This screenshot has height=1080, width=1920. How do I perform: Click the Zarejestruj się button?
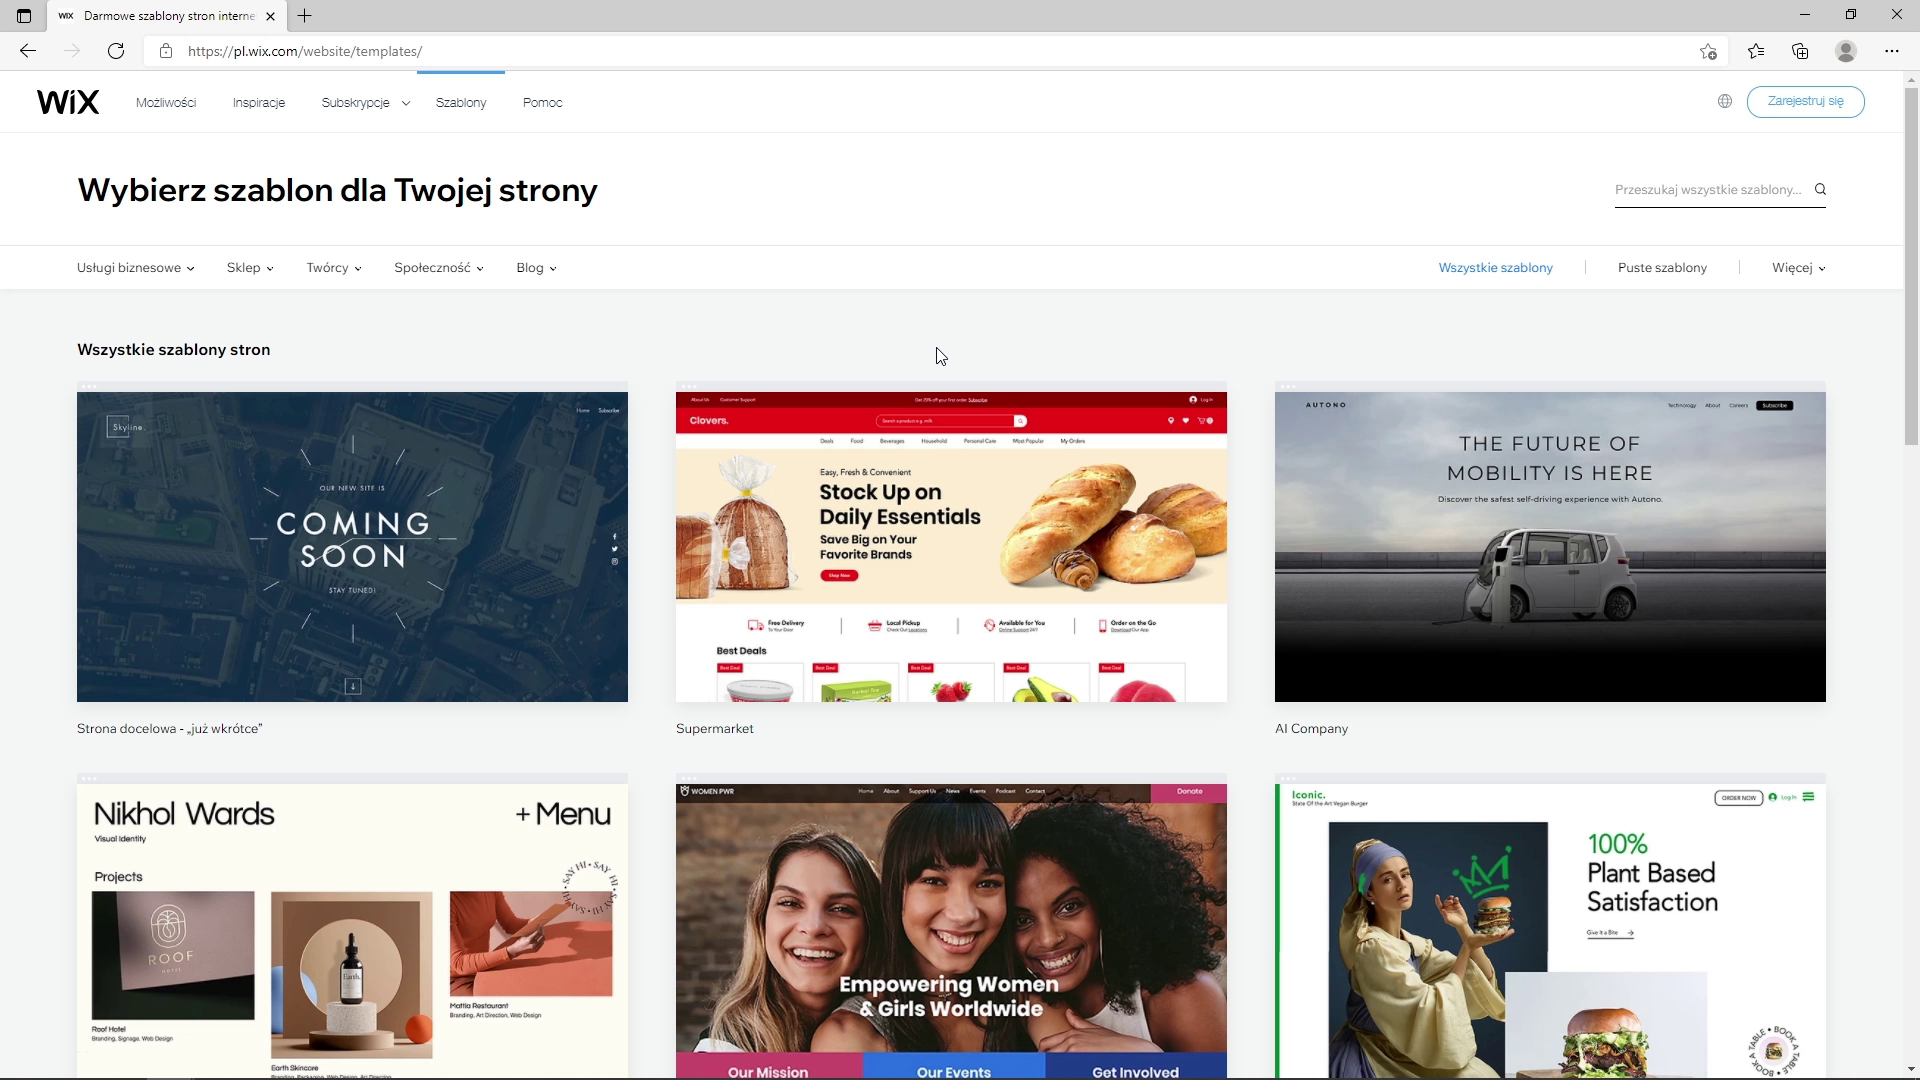coord(1805,101)
